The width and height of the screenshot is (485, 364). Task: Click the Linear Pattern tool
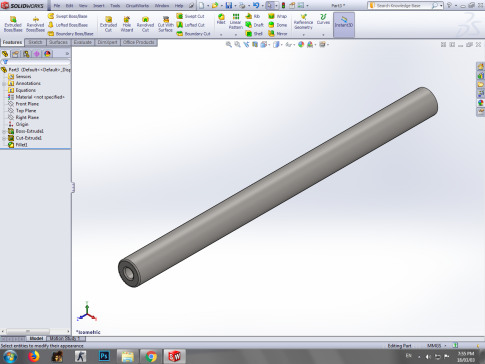pyautogui.click(x=235, y=21)
